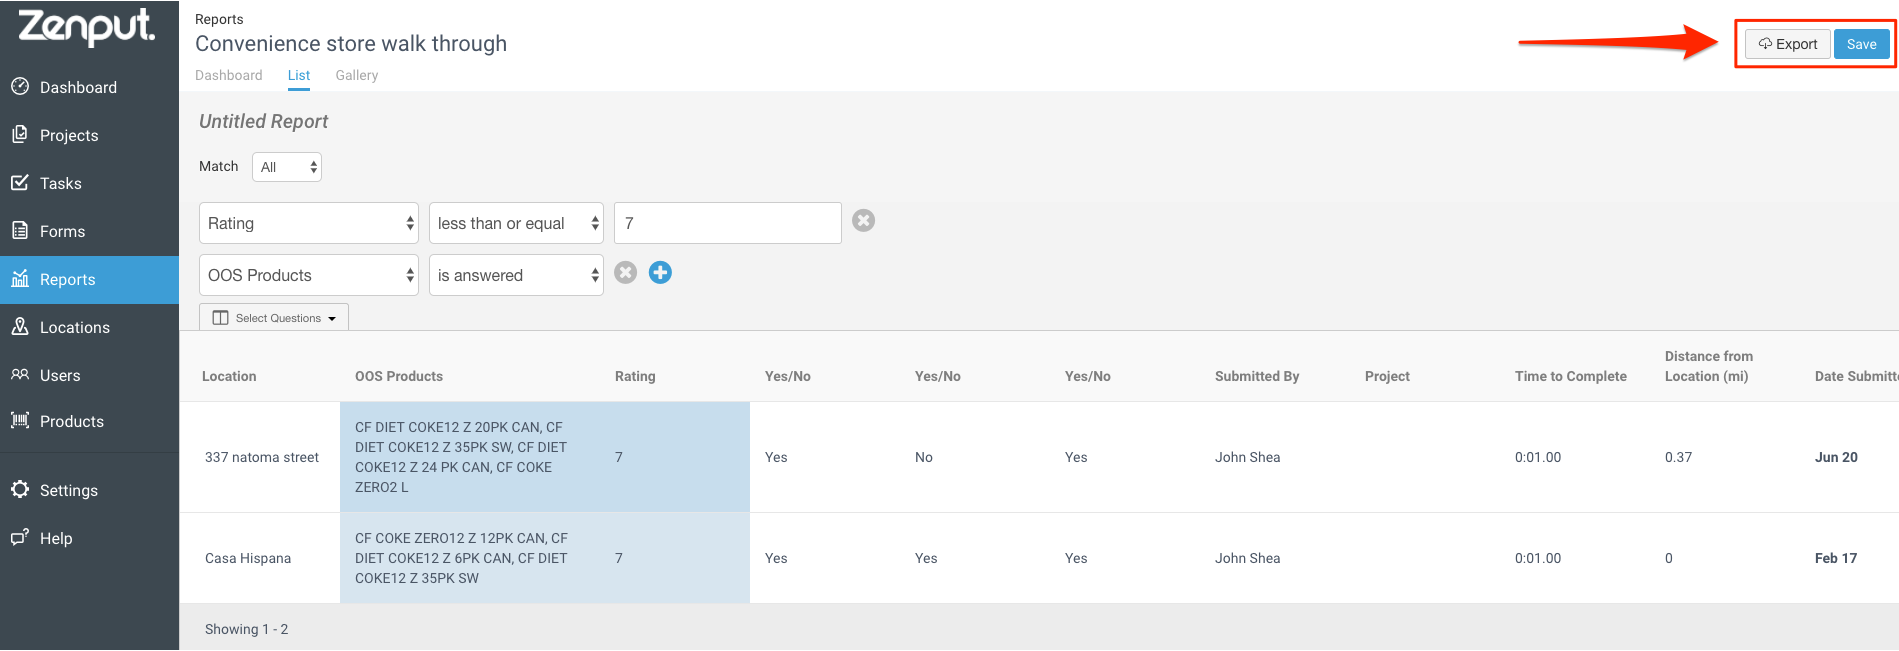This screenshot has height=651, width=1899.
Task: Remove the Rating filter row
Action: click(864, 220)
